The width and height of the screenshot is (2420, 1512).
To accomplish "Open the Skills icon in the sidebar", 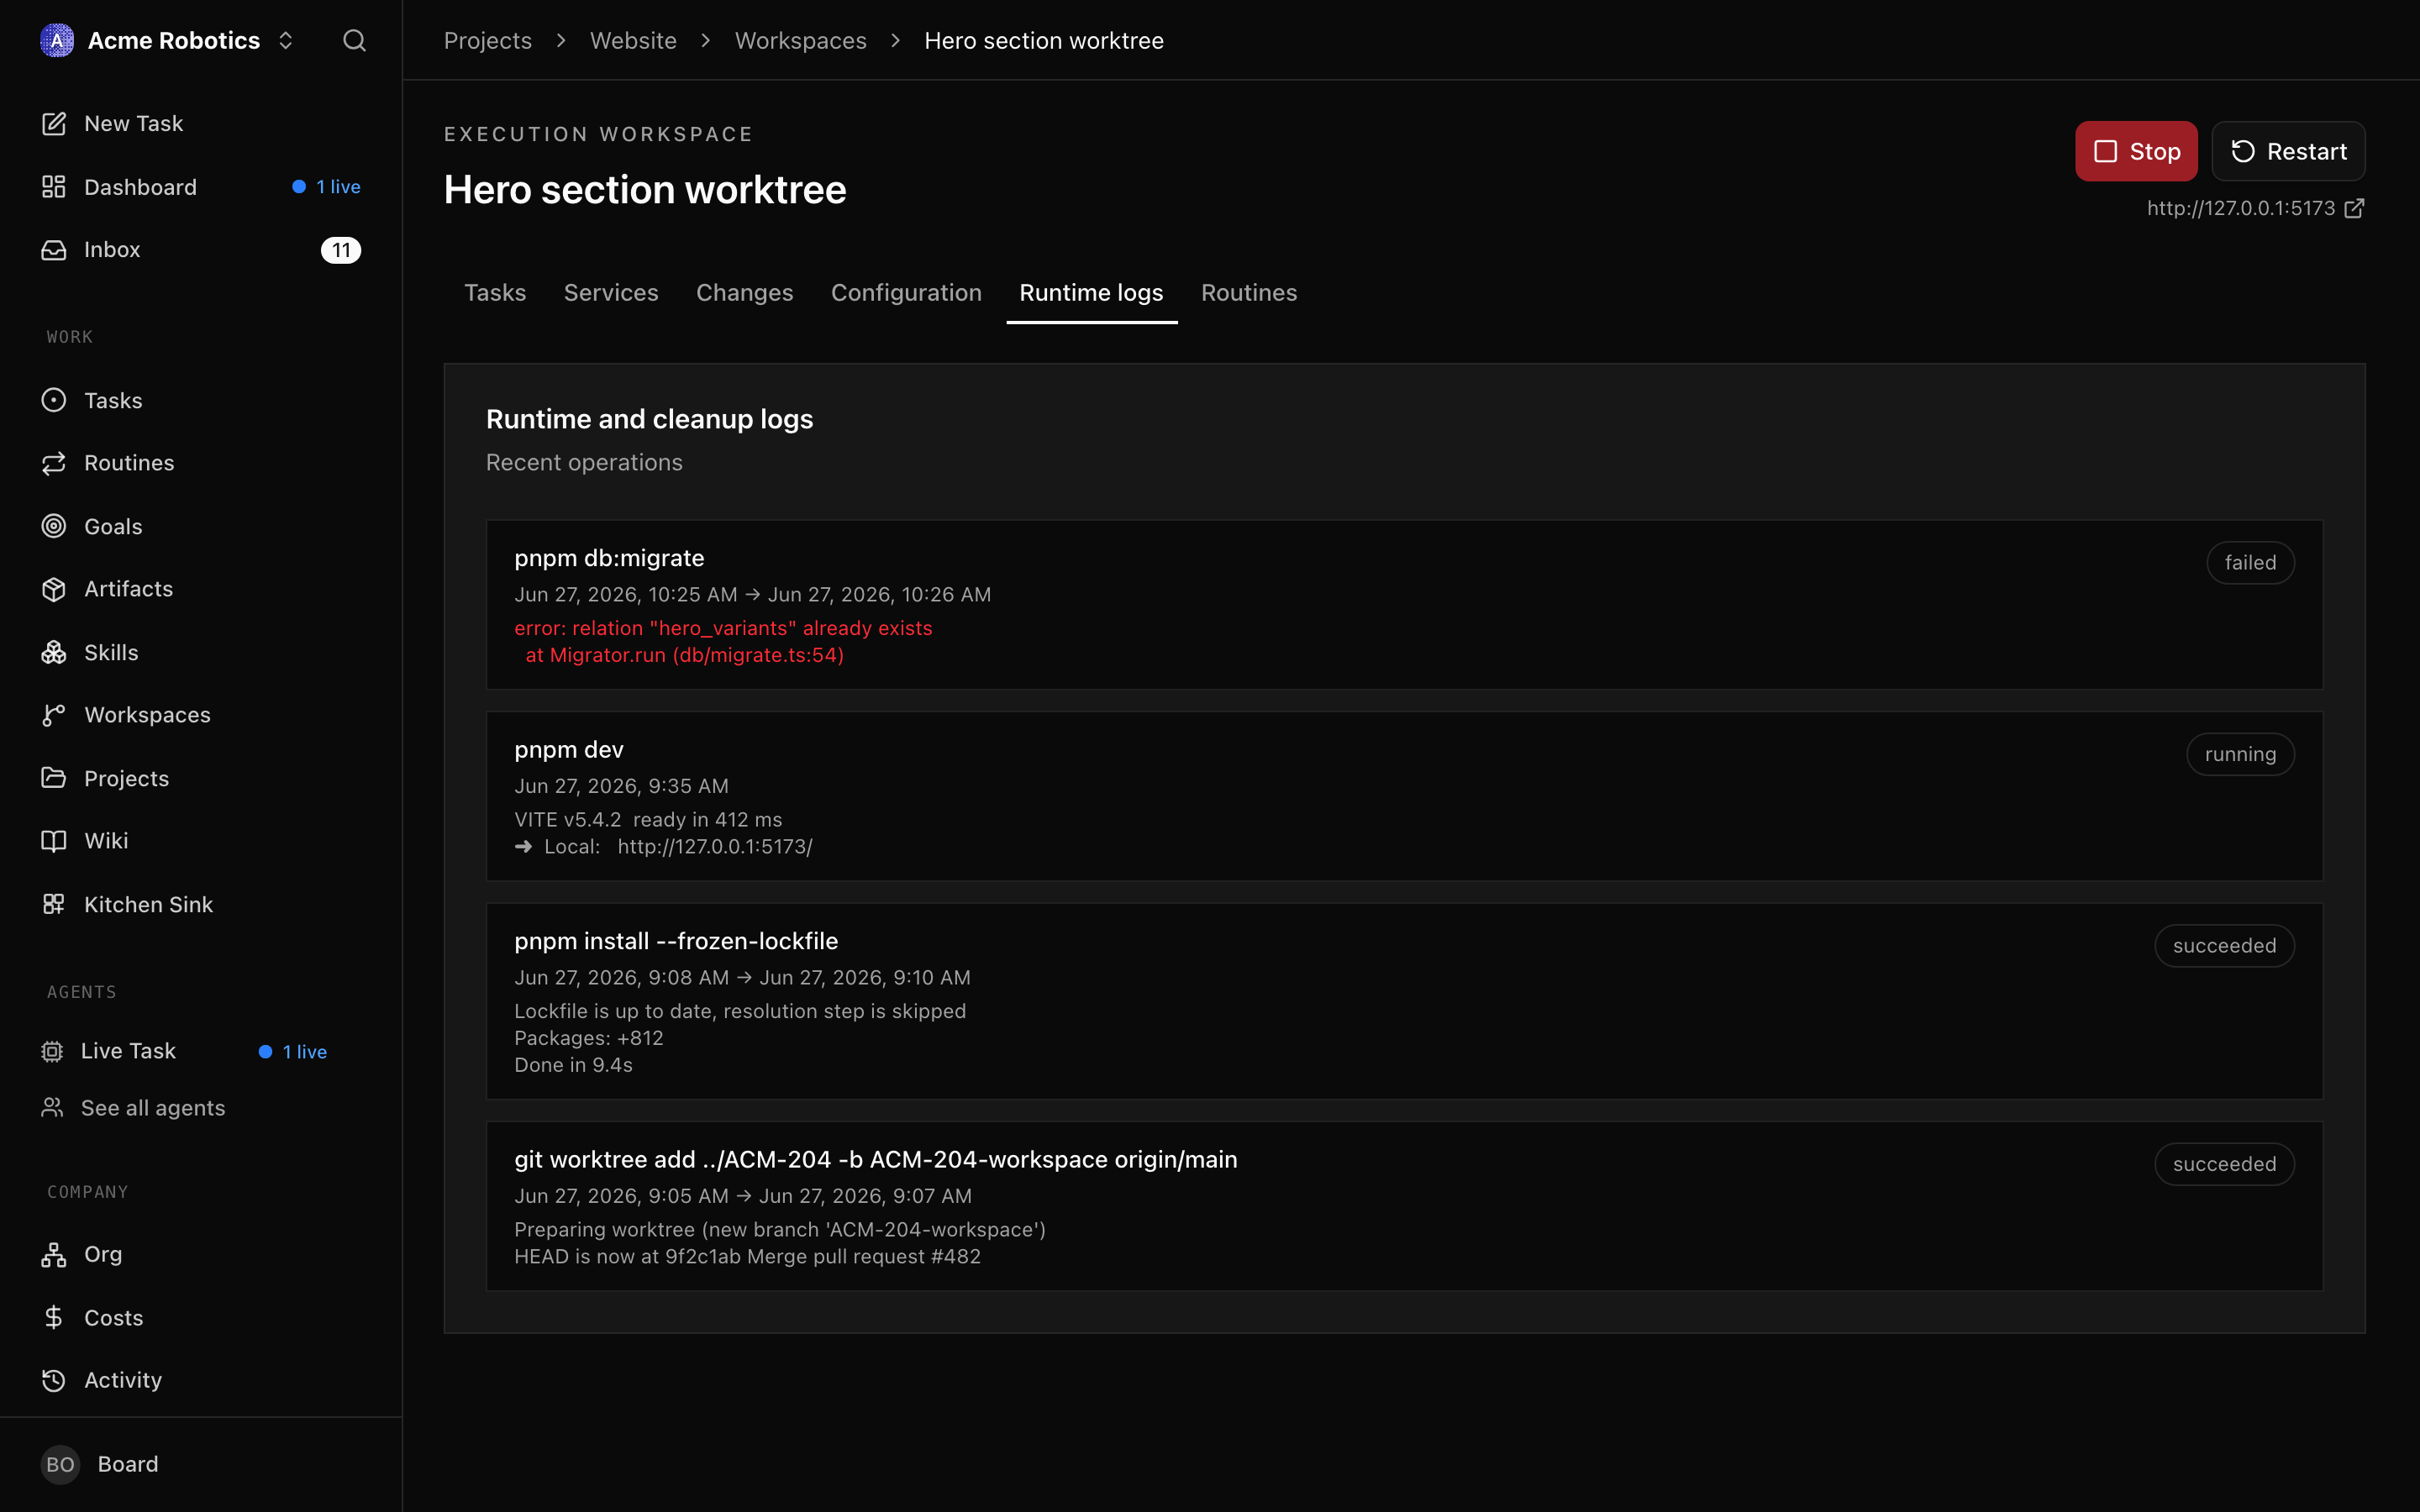I will pos(54,652).
